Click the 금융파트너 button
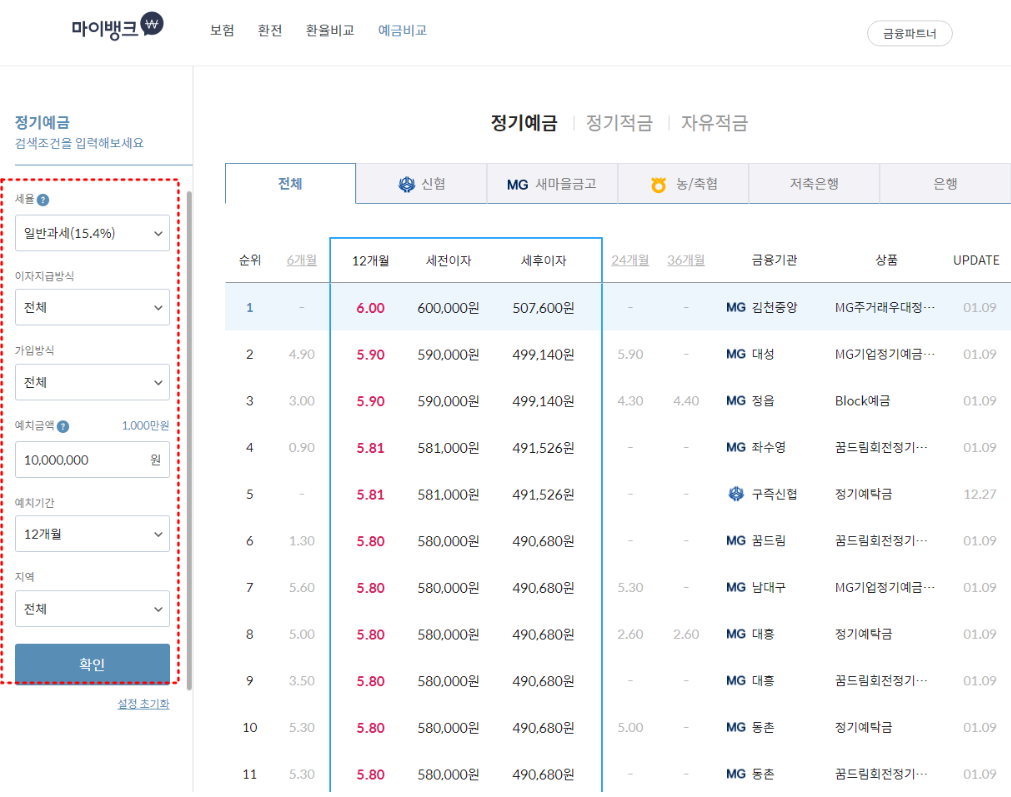Image resolution: width=1011 pixels, height=797 pixels. pyautogui.click(x=909, y=34)
